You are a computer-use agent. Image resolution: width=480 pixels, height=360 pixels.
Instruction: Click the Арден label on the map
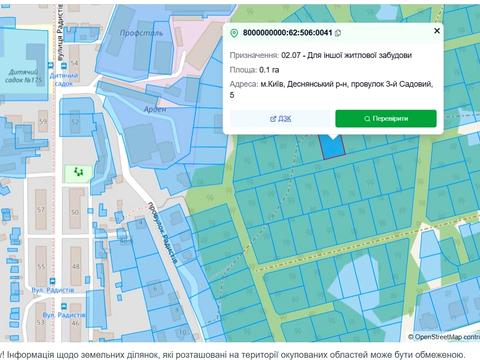[155, 109]
